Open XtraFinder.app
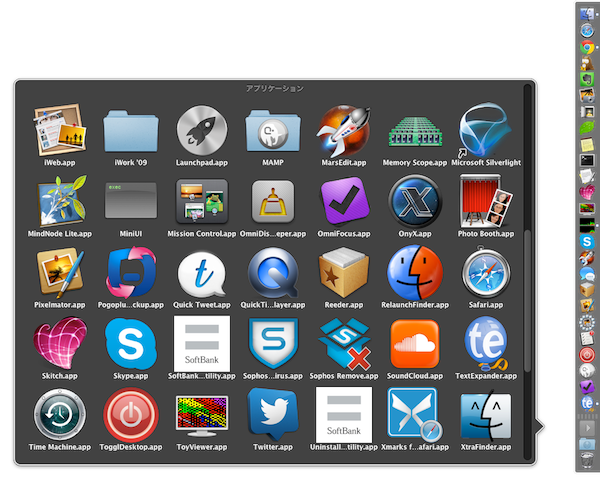 pos(486,416)
